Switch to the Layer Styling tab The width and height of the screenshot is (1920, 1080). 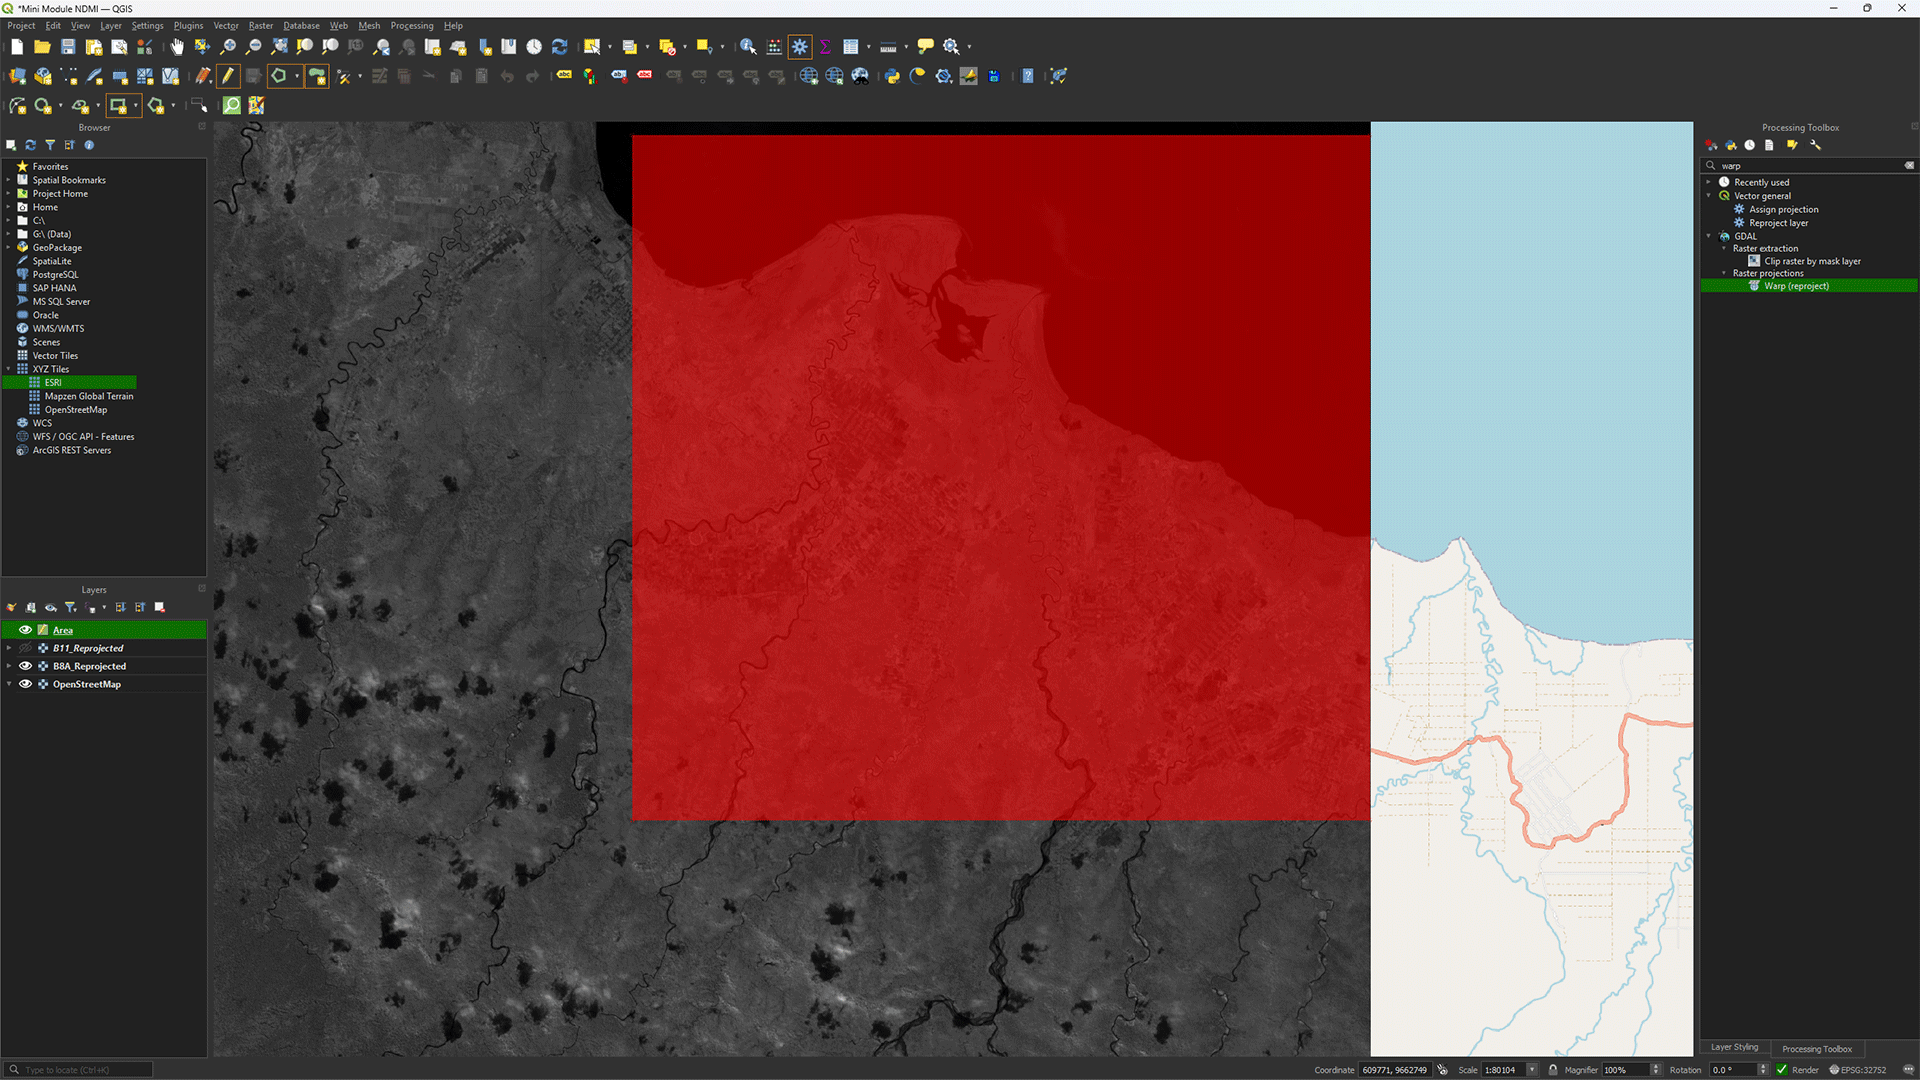pyautogui.click(x=1734, y=1047)
